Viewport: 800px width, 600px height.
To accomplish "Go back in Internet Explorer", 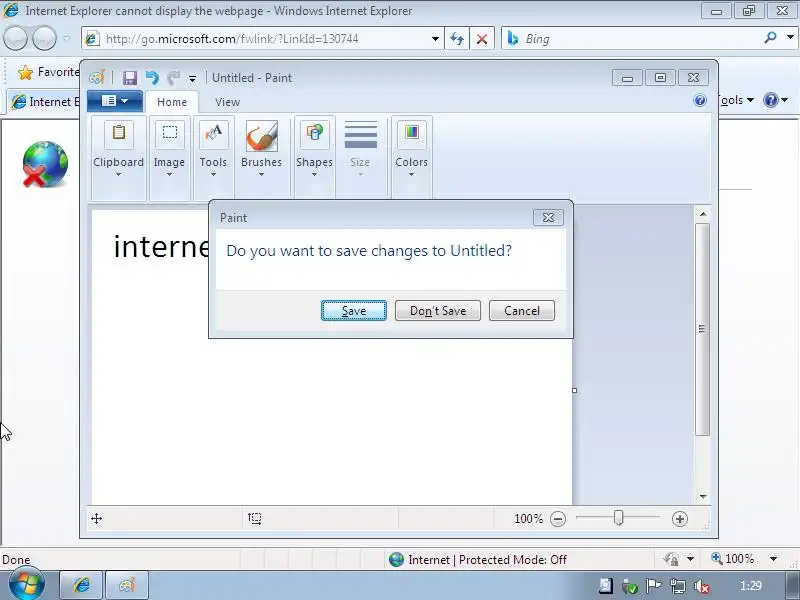I will tap(15, 38).
